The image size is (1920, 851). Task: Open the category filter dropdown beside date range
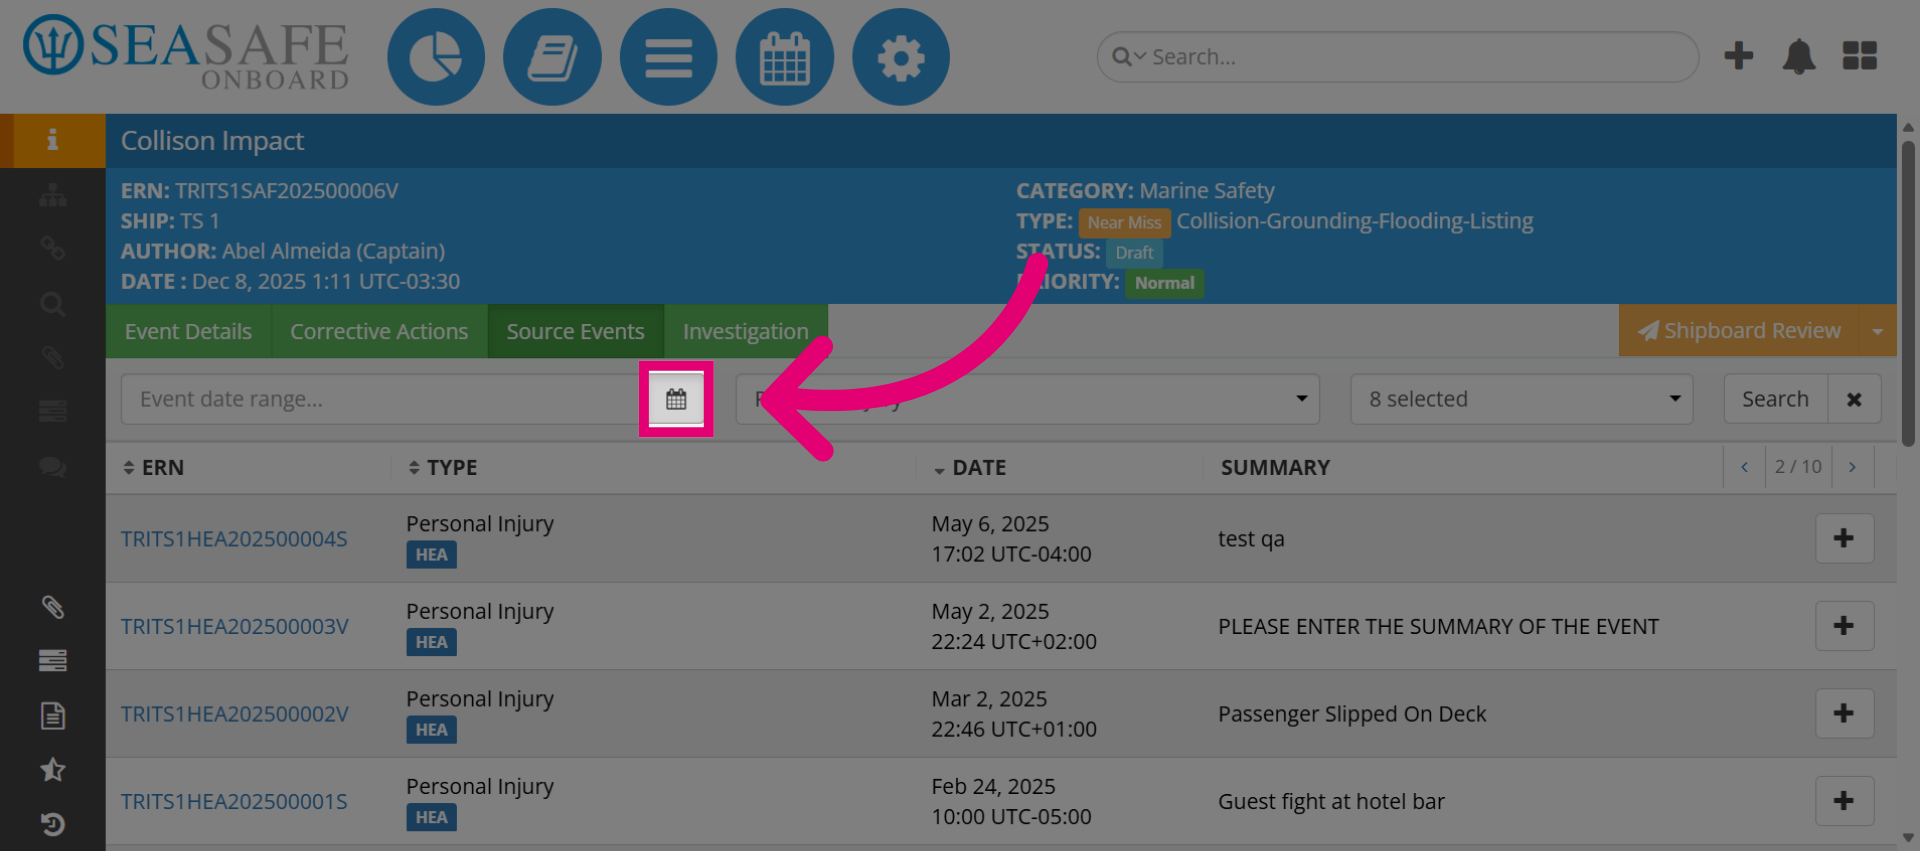[1027, 399]
